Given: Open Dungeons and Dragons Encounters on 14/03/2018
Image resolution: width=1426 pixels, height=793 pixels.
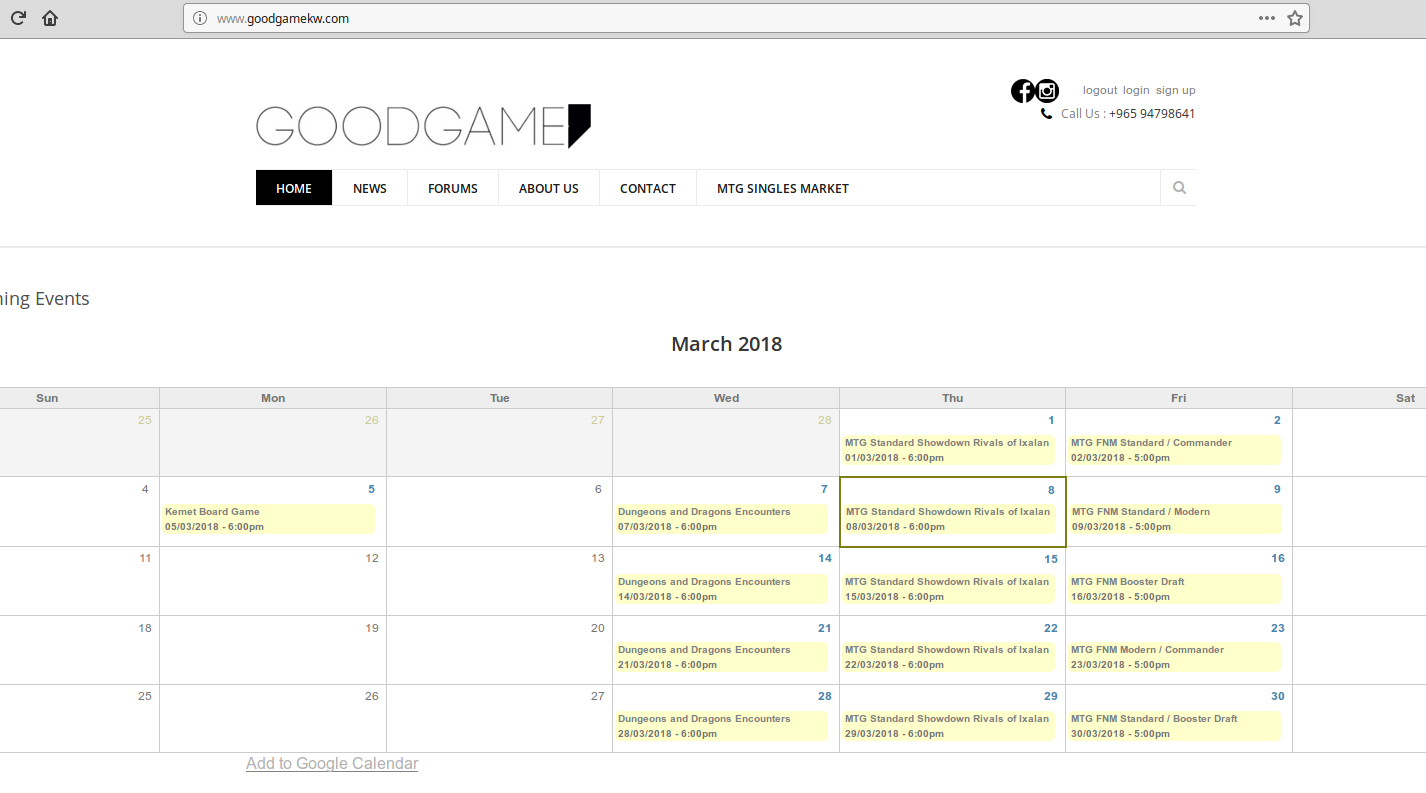Looking at the screenshot, I should [x=721, y=588].
